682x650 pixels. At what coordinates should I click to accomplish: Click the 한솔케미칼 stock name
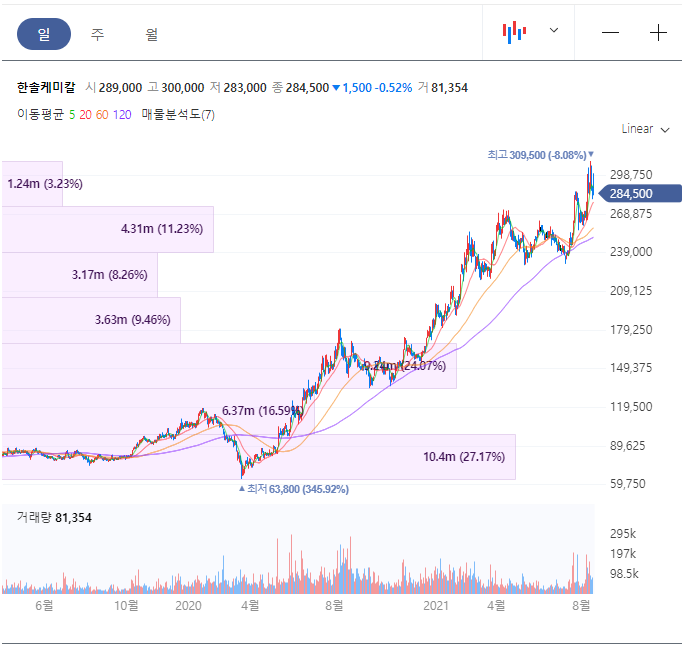point(46,87)
